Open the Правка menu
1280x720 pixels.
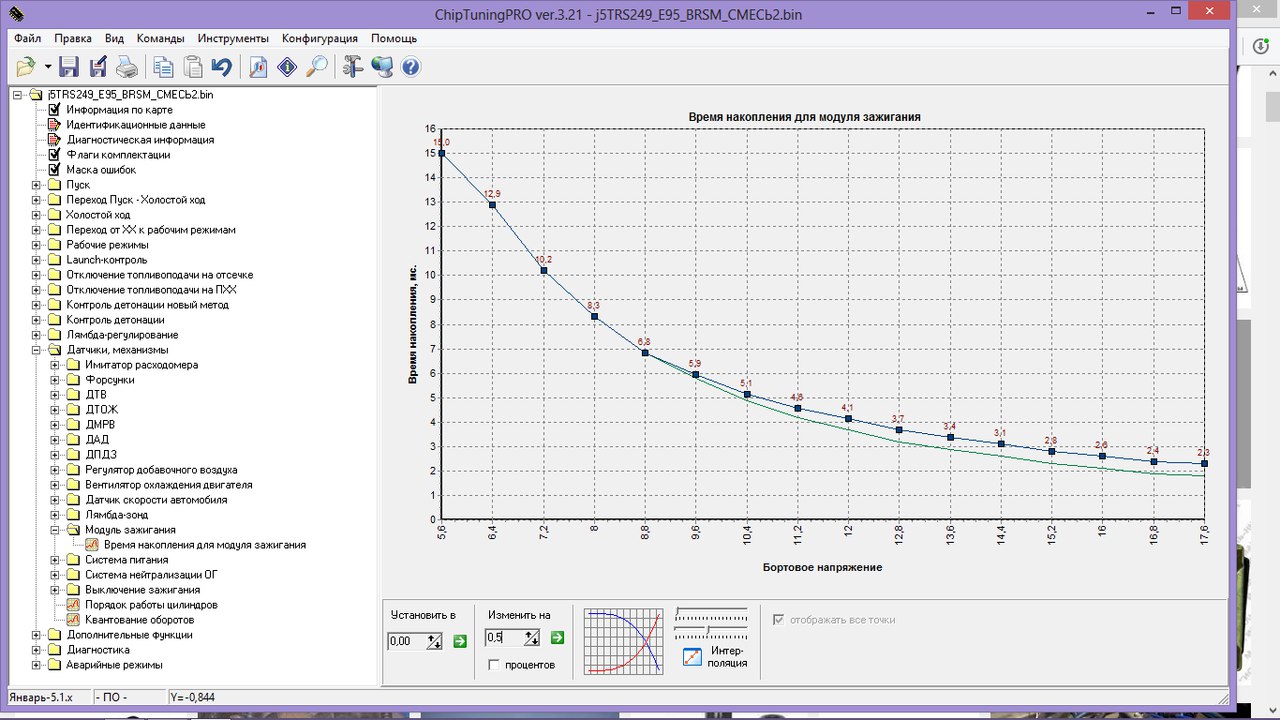point(73,38)
